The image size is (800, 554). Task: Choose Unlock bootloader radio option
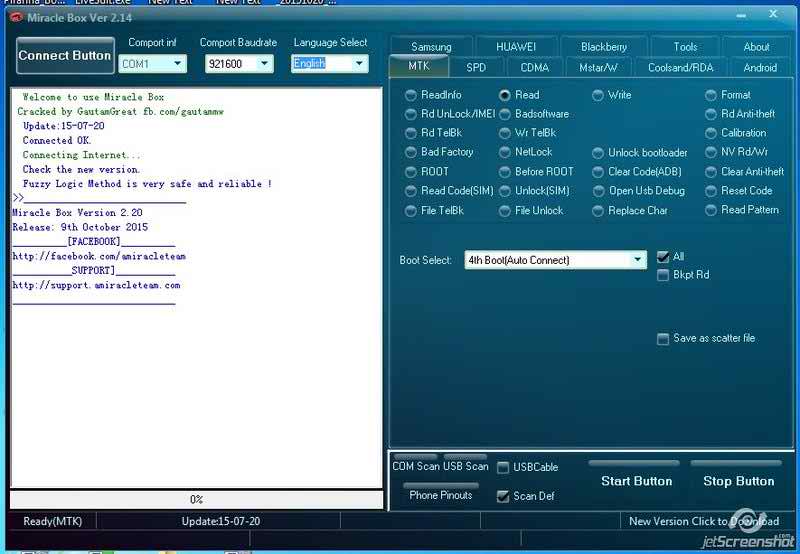coord(640,153)
